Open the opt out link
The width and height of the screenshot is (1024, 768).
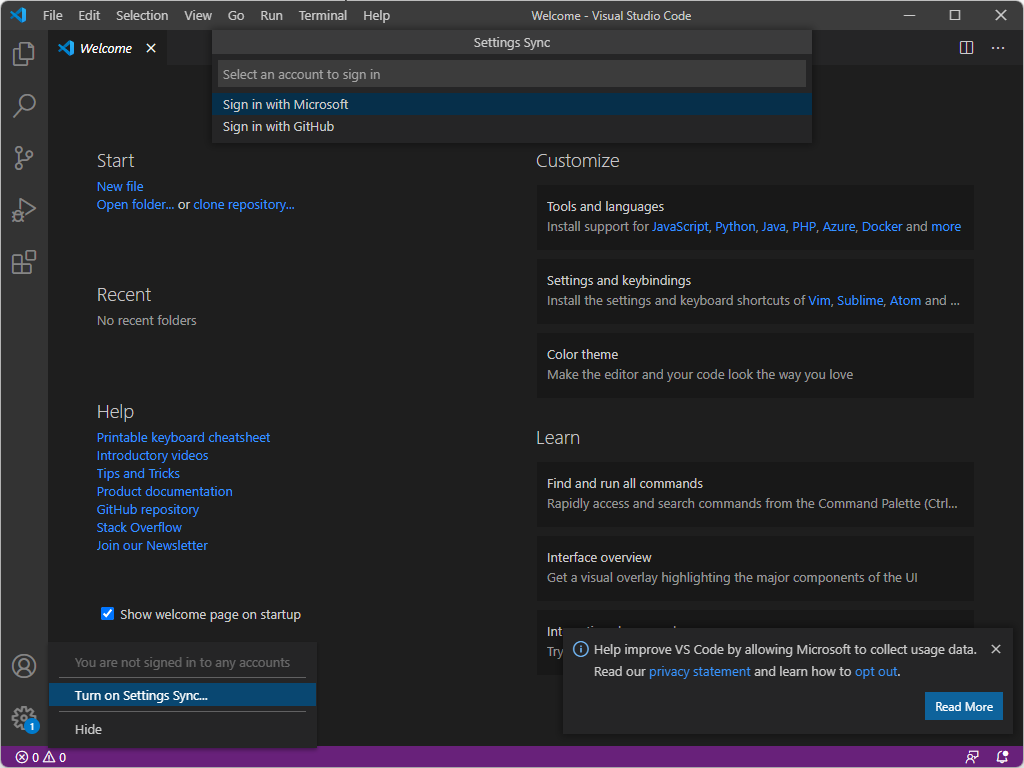[876, 671]
